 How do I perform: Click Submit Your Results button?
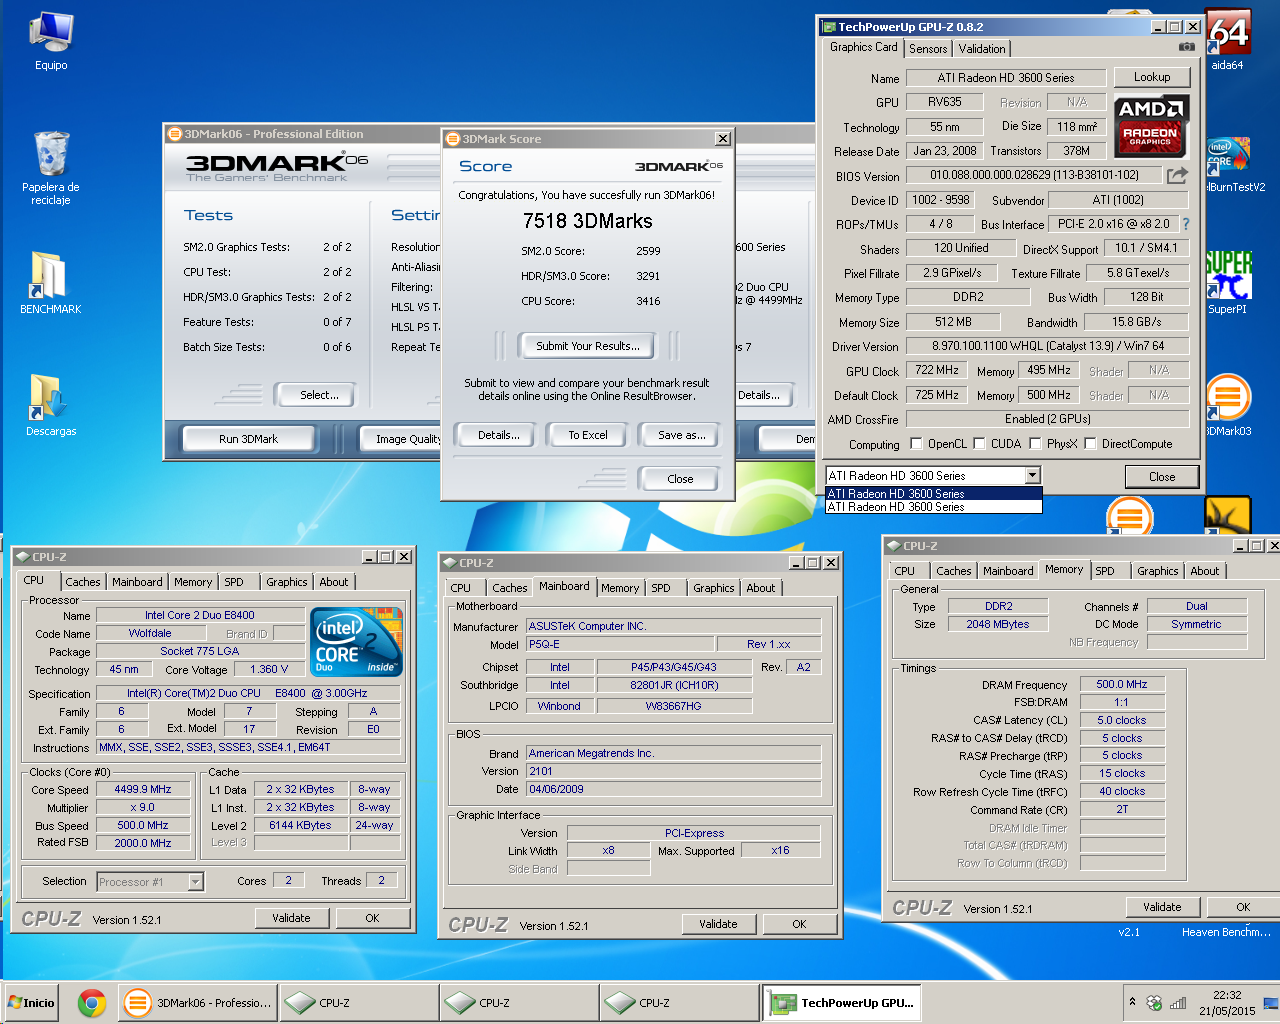(x=587, y=346)
